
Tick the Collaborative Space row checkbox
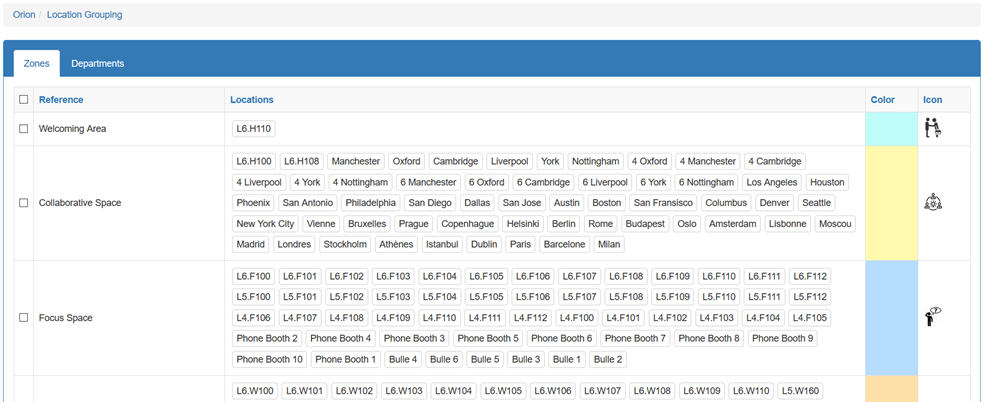pyautogui.click(x=24, y=203)
